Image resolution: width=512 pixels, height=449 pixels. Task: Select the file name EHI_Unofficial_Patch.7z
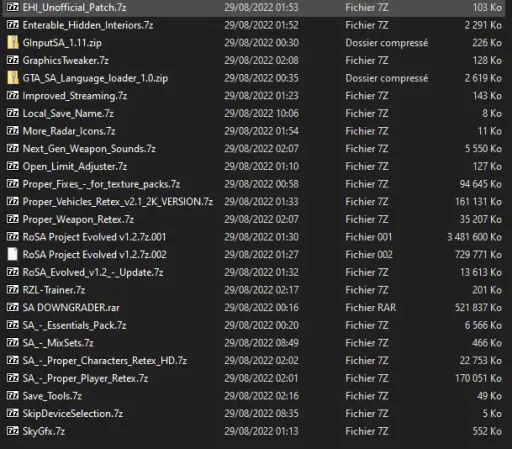74,7
